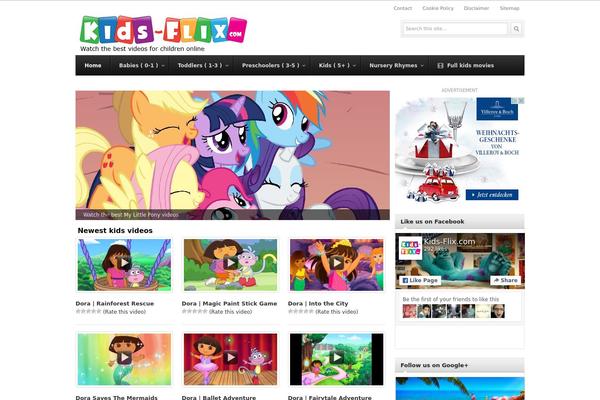Open the Contact link
The height and width of the screenshot is (400, 600).
tap(403, 8)
